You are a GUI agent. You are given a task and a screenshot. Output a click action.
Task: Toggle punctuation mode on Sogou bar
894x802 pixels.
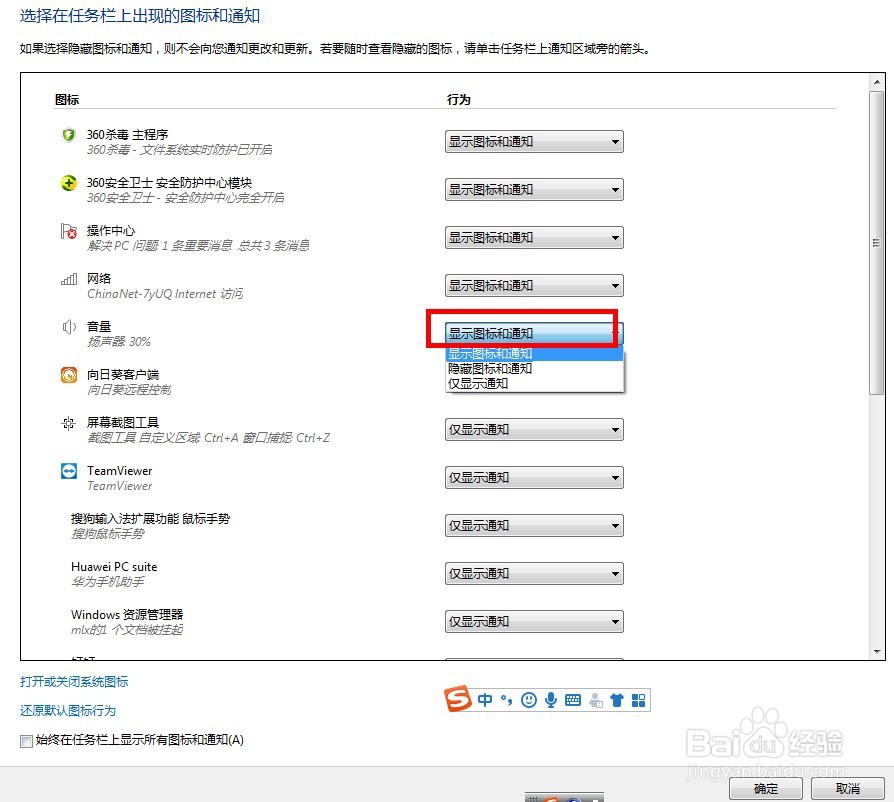(x=506, y=700)
